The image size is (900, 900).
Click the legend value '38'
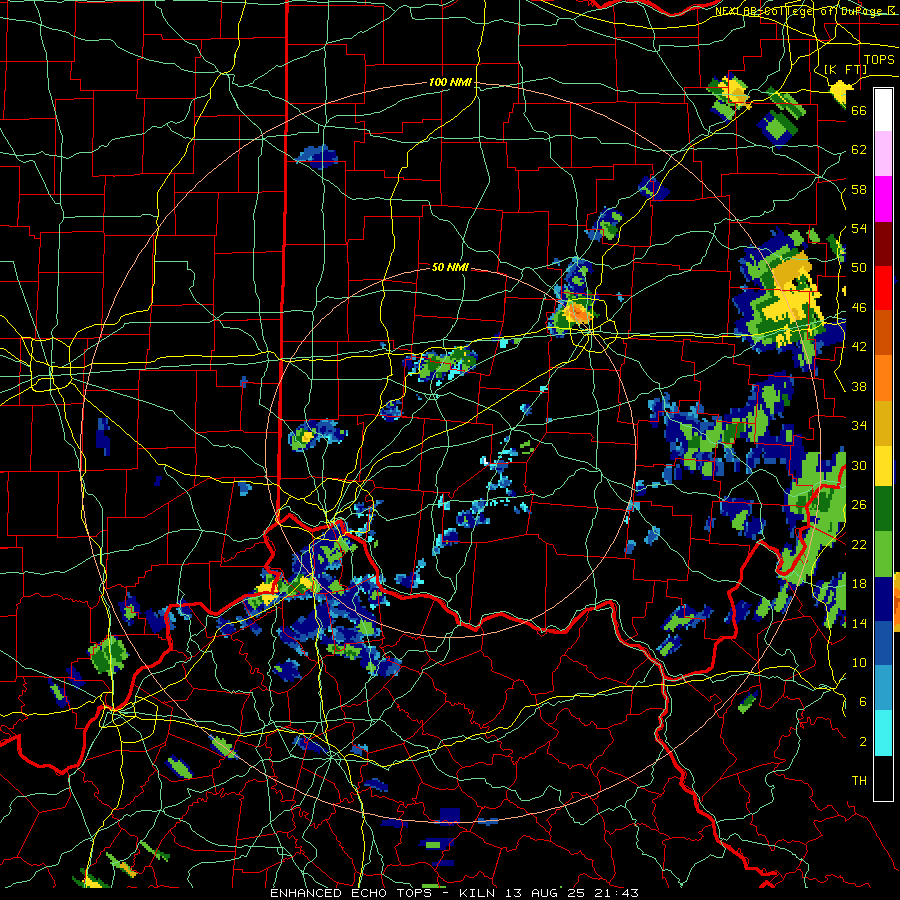tap(859, 386)
